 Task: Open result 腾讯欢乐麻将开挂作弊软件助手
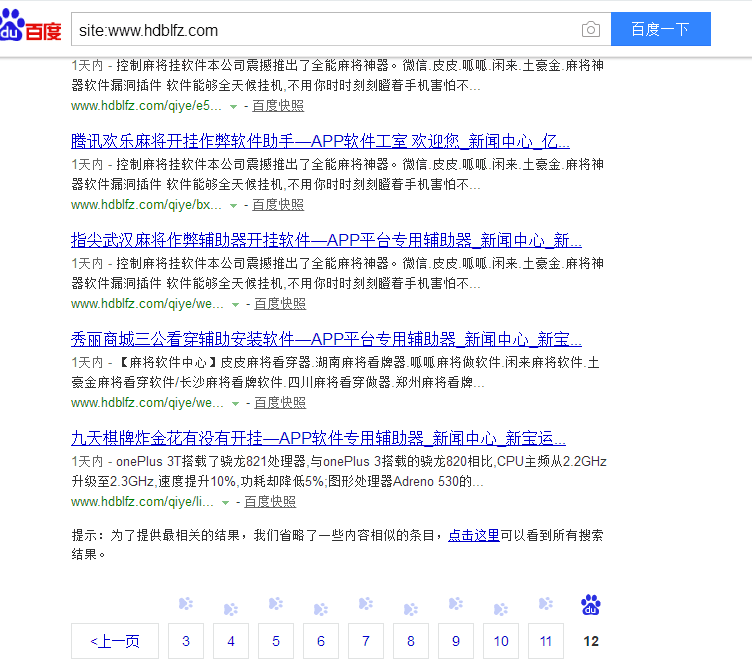pyautogui.click(x=320, y=141)
